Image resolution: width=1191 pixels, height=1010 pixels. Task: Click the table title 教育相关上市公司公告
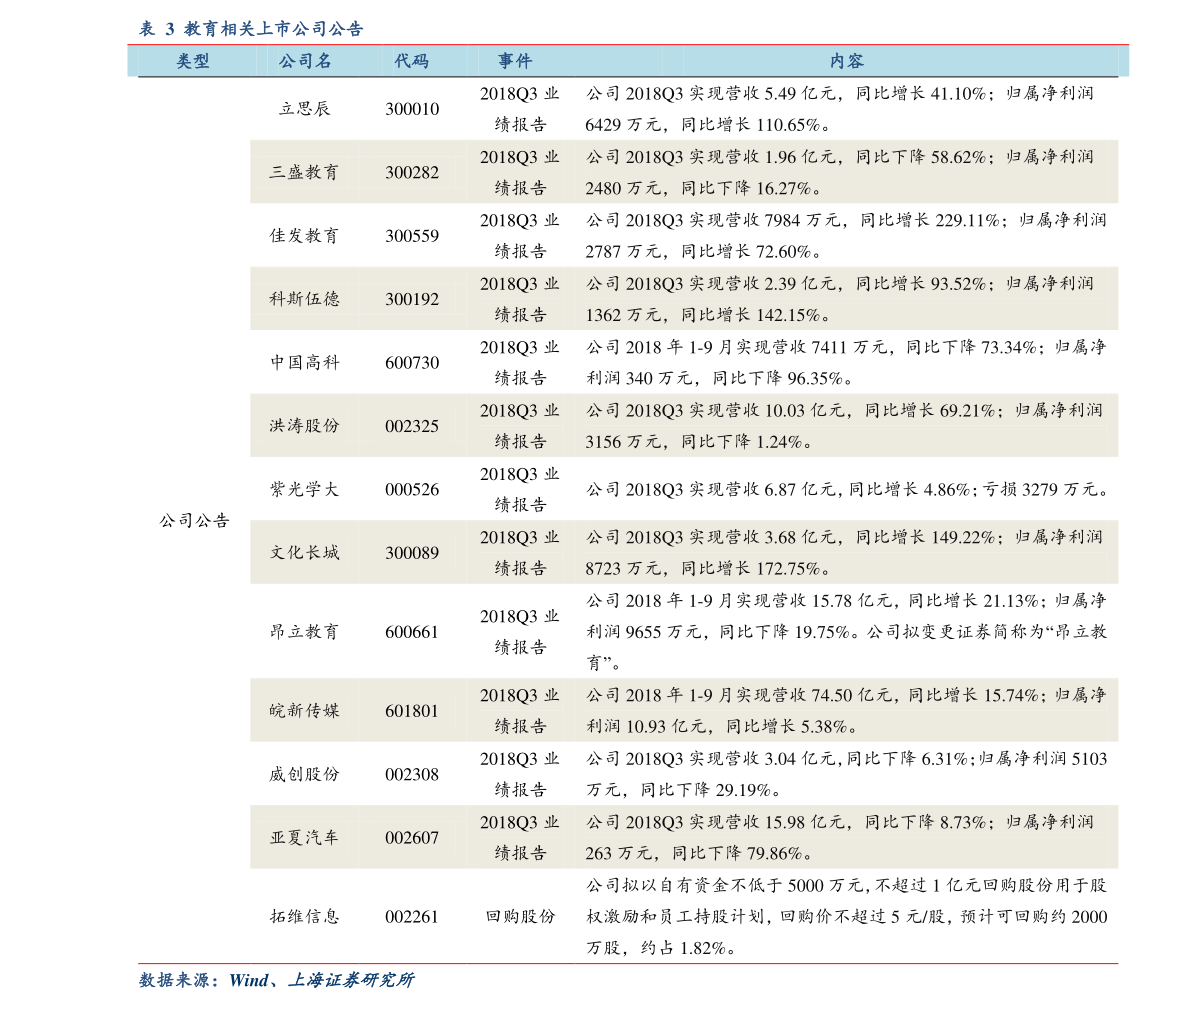tap(273, 29)
